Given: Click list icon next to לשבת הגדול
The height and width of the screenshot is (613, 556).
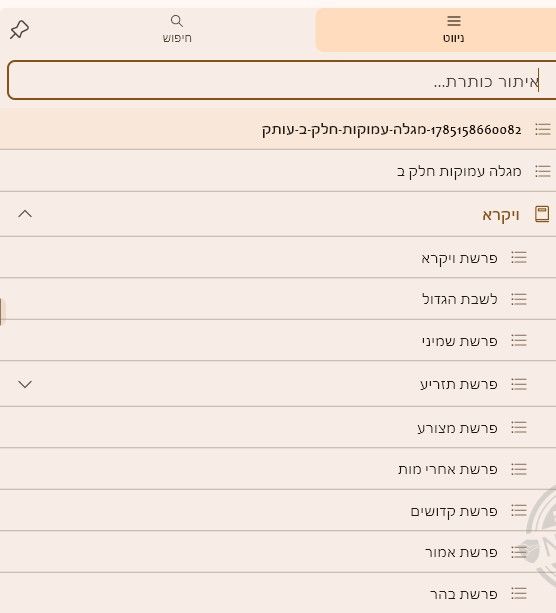Looking at the screenshot, I should [519, 299].
